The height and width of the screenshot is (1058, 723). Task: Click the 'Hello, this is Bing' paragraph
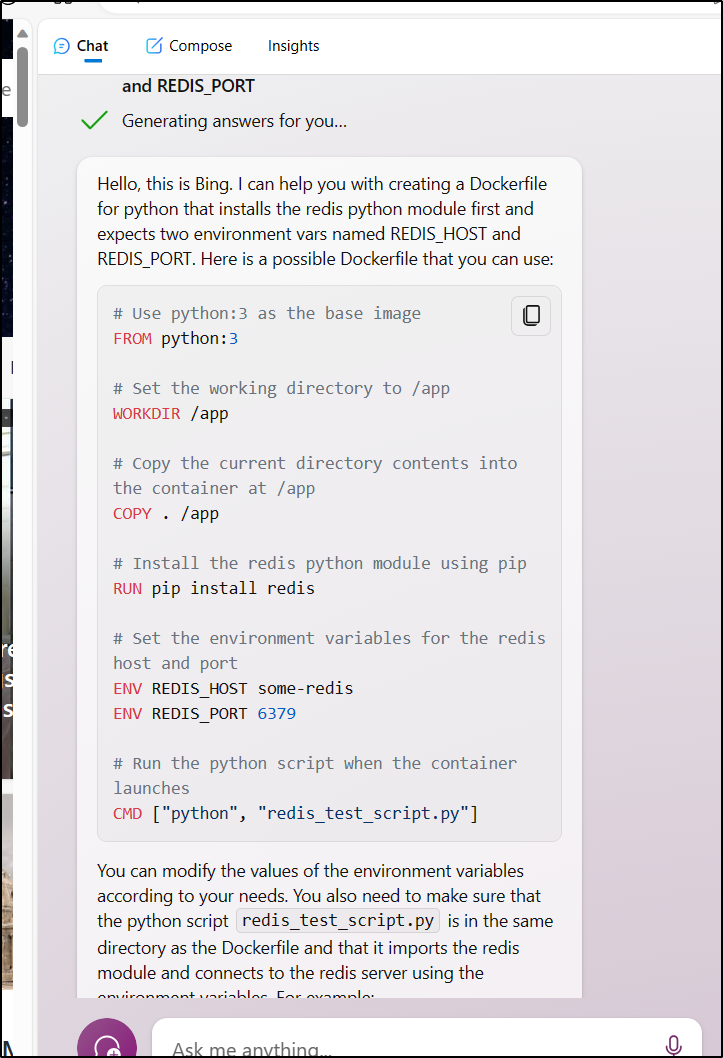tap(326, 221)
